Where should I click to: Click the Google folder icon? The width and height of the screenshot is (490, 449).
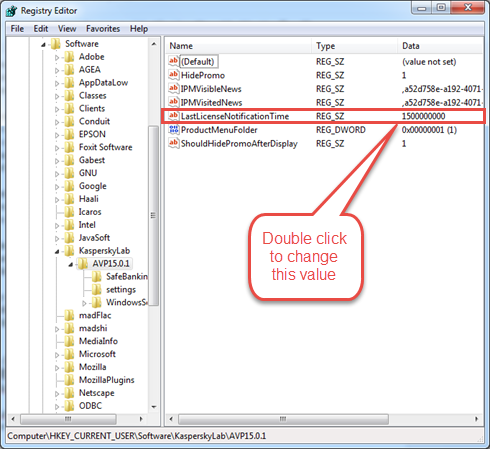(x=69, y=186)
